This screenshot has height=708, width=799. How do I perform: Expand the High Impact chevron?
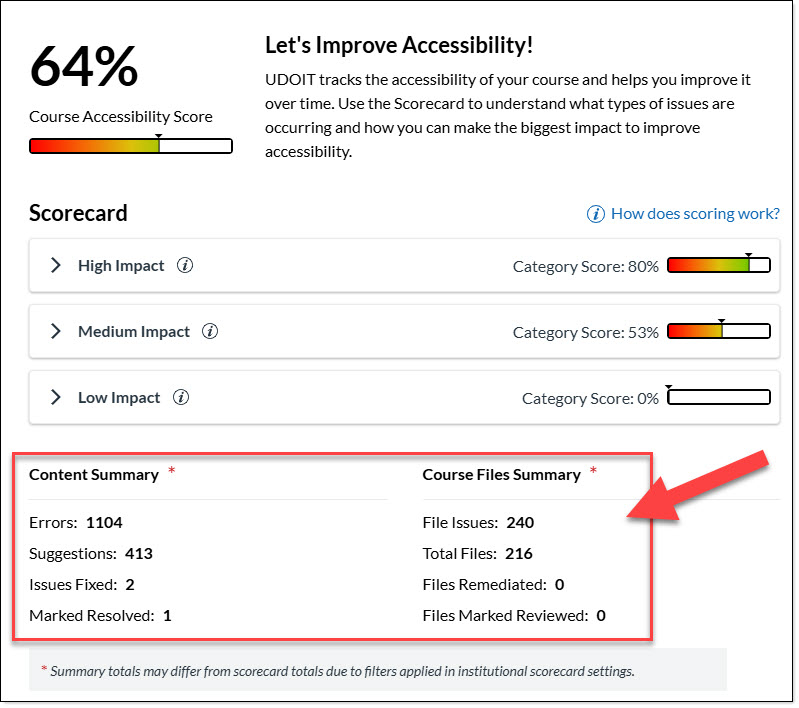click(x=56, y=266)
